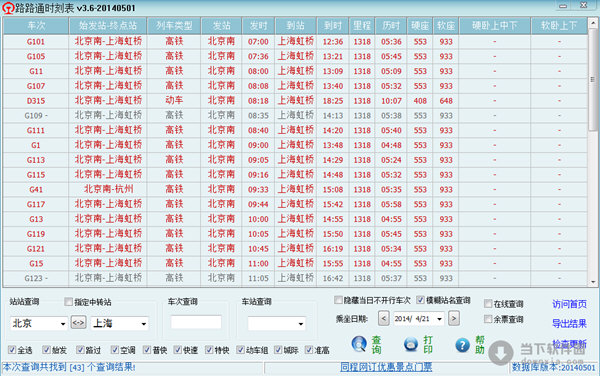Toggle the 特快 checkbox
This screenshot has height=376, width=600.
[209, 350]
